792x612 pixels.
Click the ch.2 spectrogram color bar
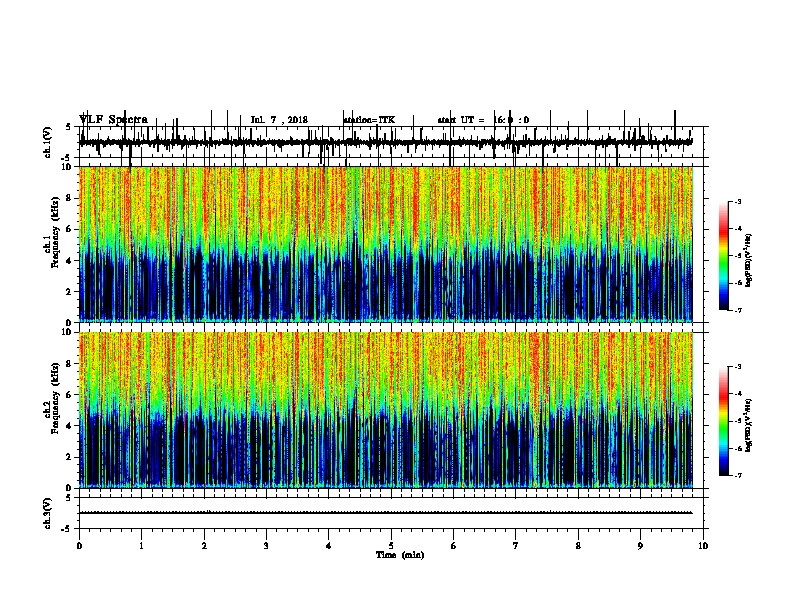(723, 421)
